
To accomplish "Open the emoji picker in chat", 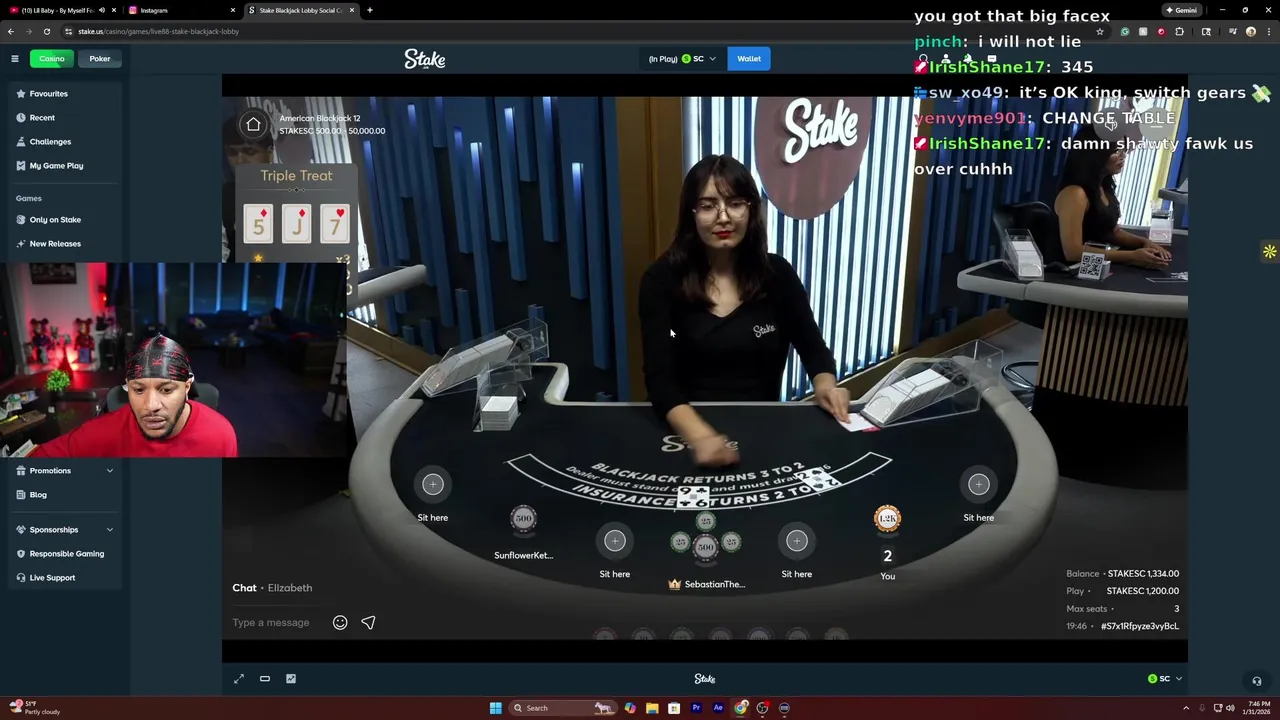I will (x=340, y=623).
